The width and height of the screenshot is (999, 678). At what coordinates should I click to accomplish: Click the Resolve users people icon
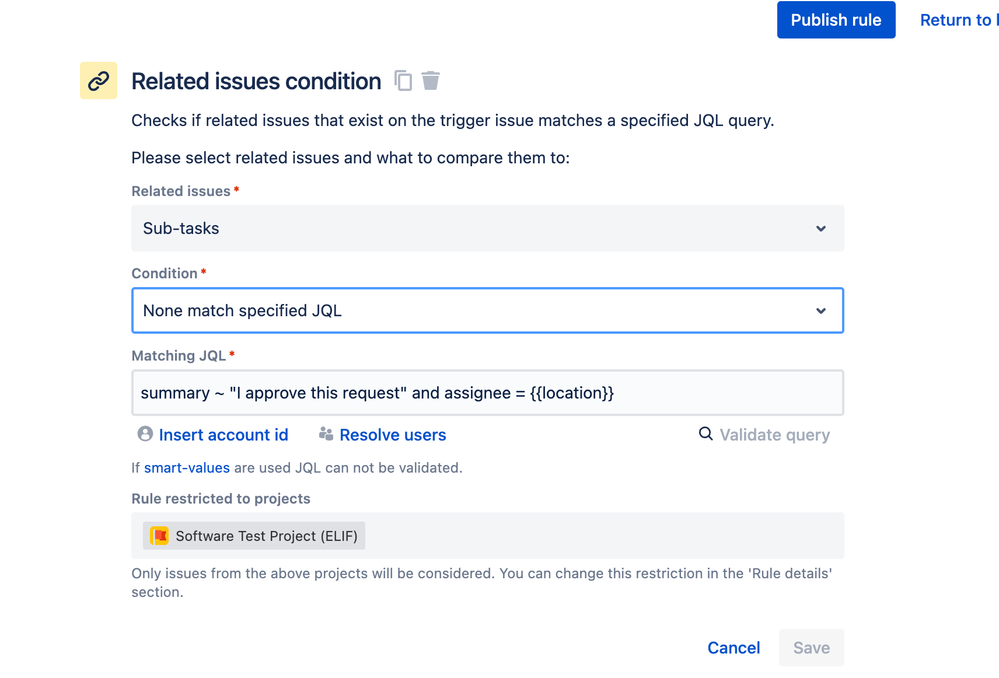pos(326,434)
